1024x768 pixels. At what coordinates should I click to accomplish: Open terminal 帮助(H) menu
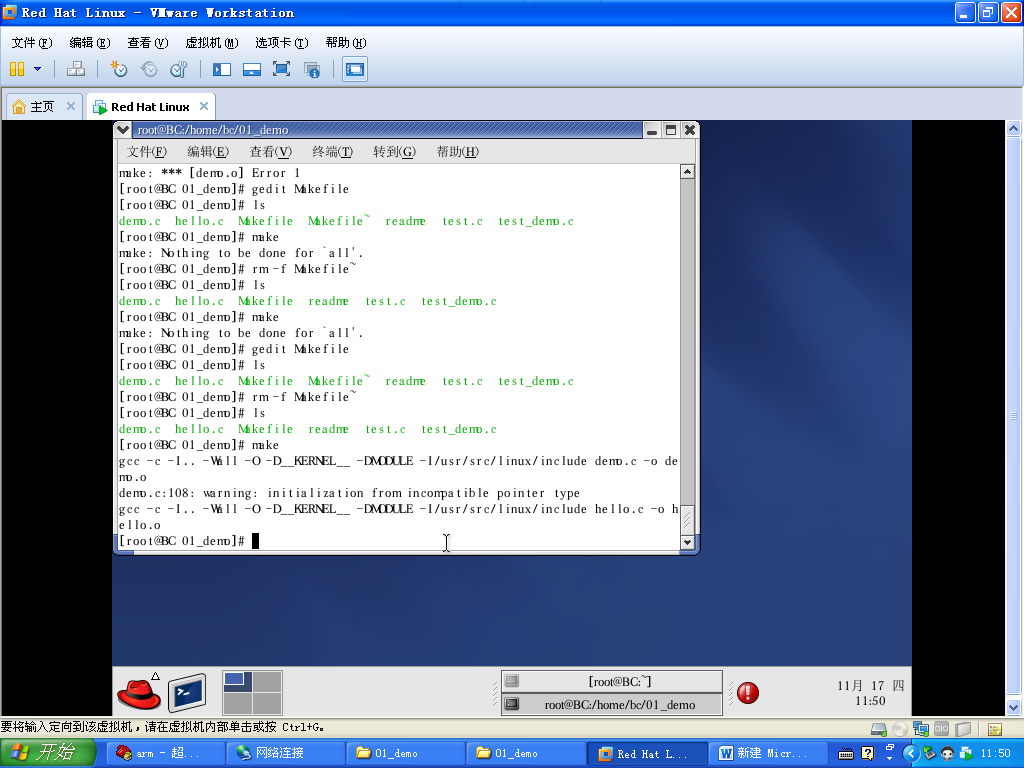(457, 152)
